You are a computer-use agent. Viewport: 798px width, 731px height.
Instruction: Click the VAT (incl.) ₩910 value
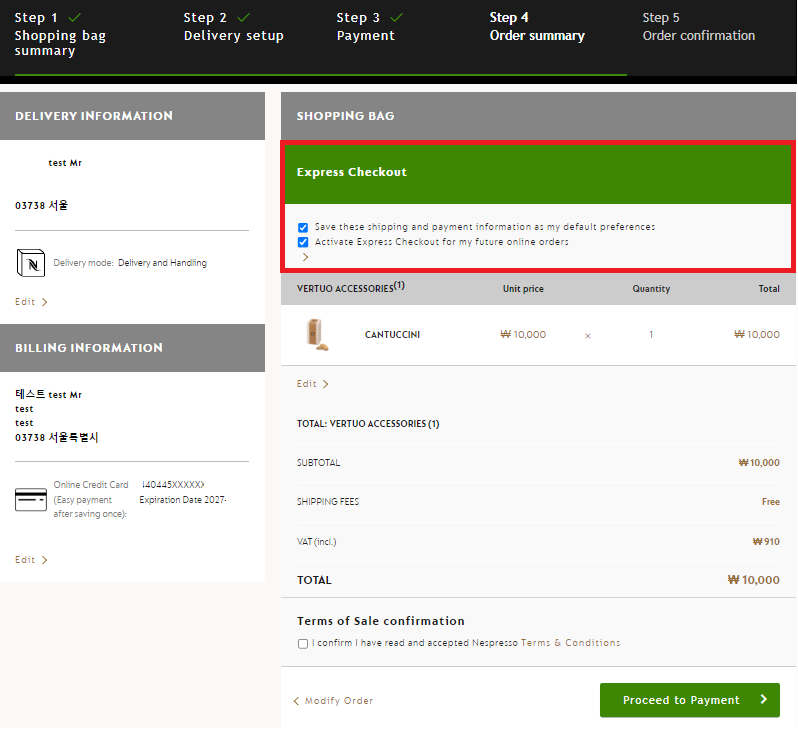pos(766,542)
